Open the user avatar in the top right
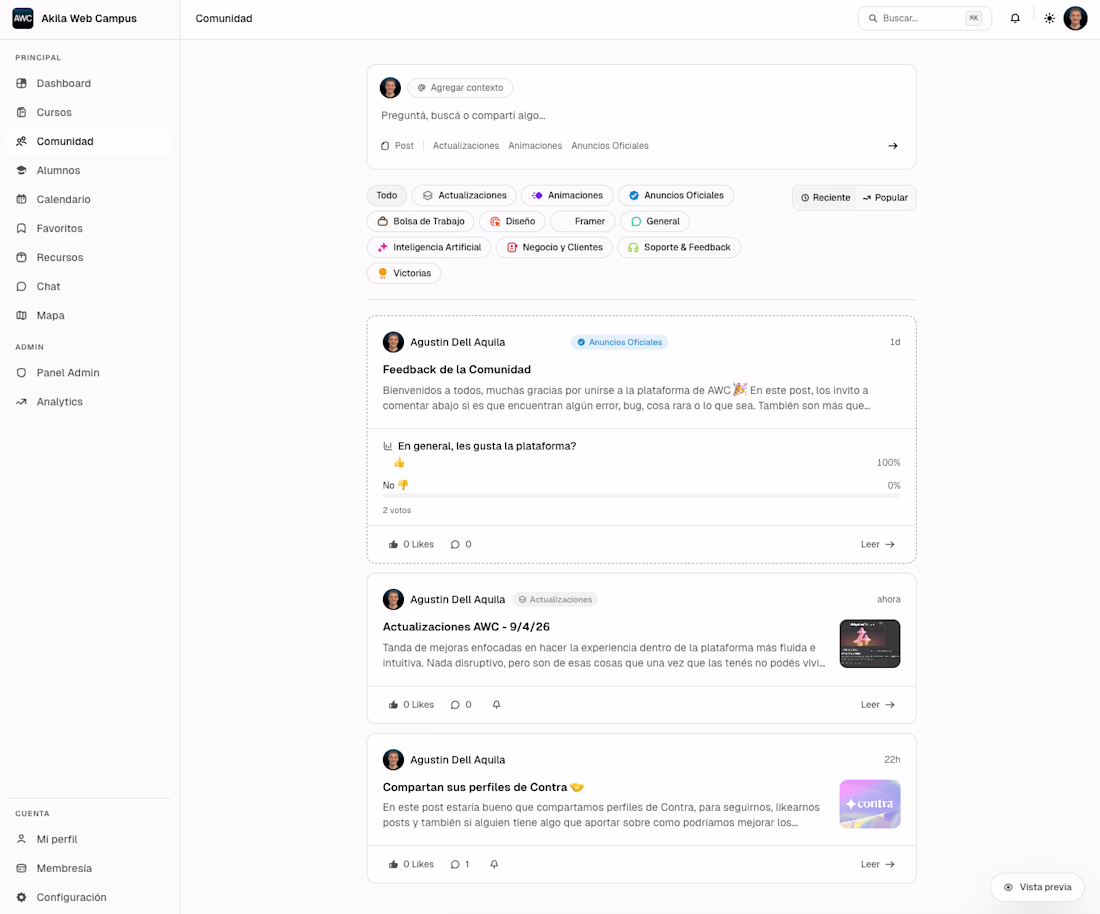 (1075, 18)
